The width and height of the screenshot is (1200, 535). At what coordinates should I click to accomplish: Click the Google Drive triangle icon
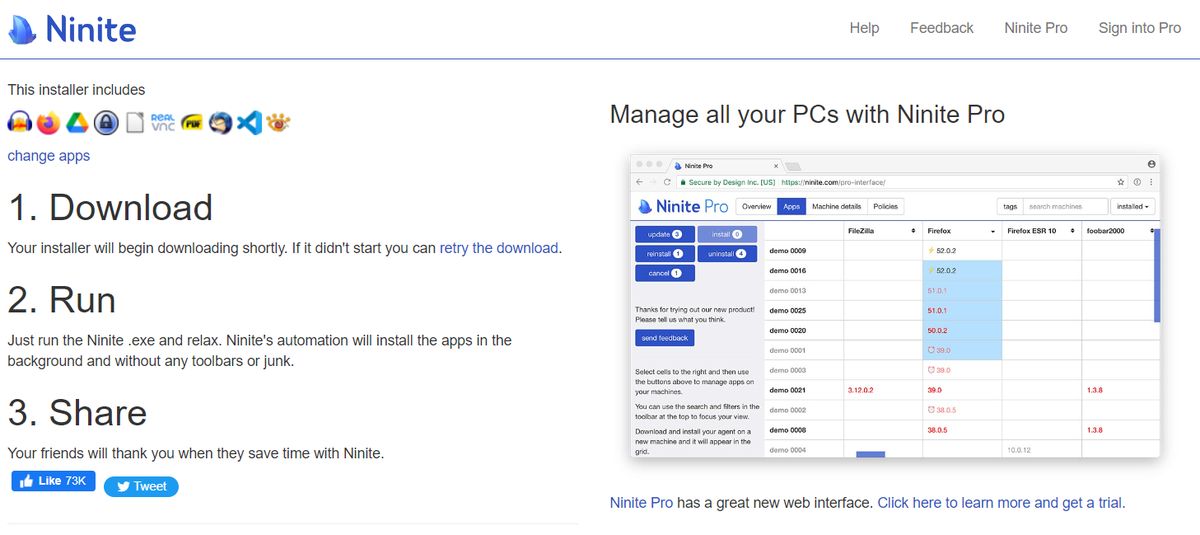pyautogui.click(x=77, y=123)
